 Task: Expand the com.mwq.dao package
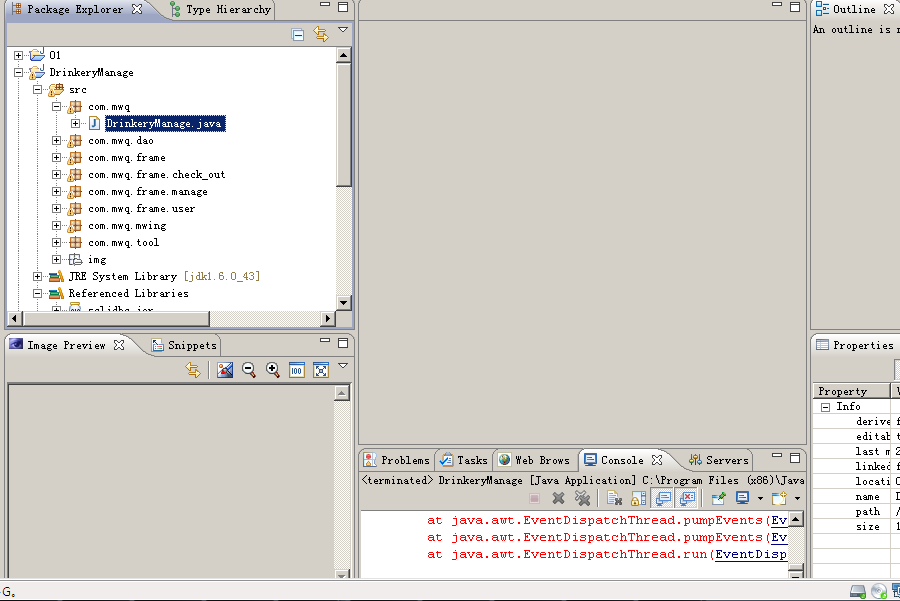56,141
